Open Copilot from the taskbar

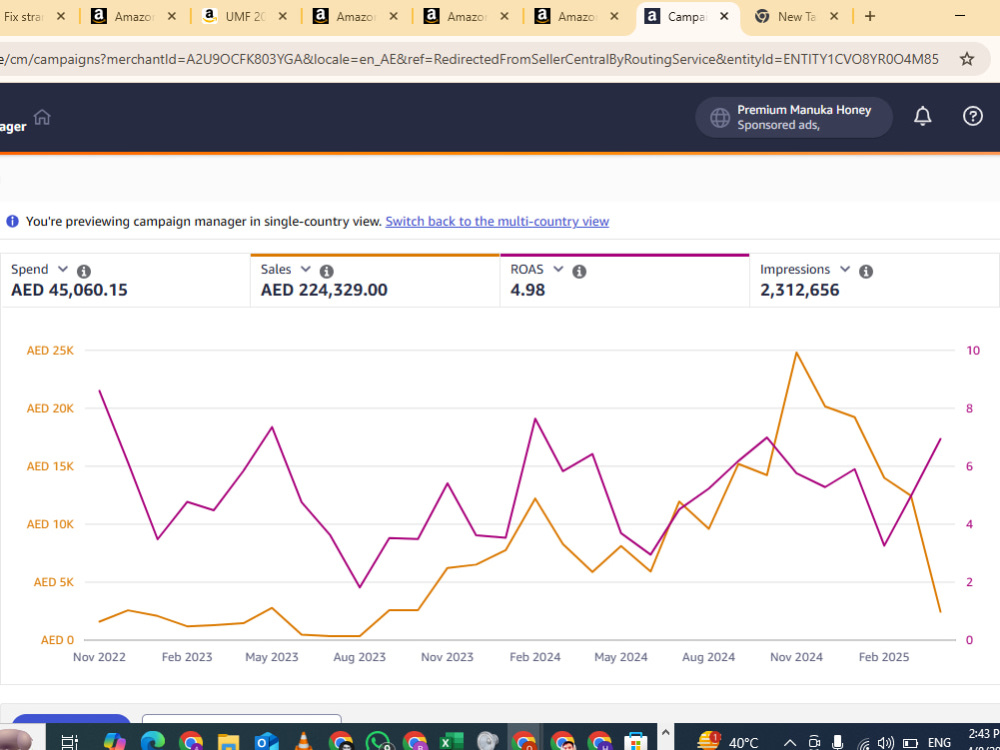pyautogui.click(x=115, y=741)
